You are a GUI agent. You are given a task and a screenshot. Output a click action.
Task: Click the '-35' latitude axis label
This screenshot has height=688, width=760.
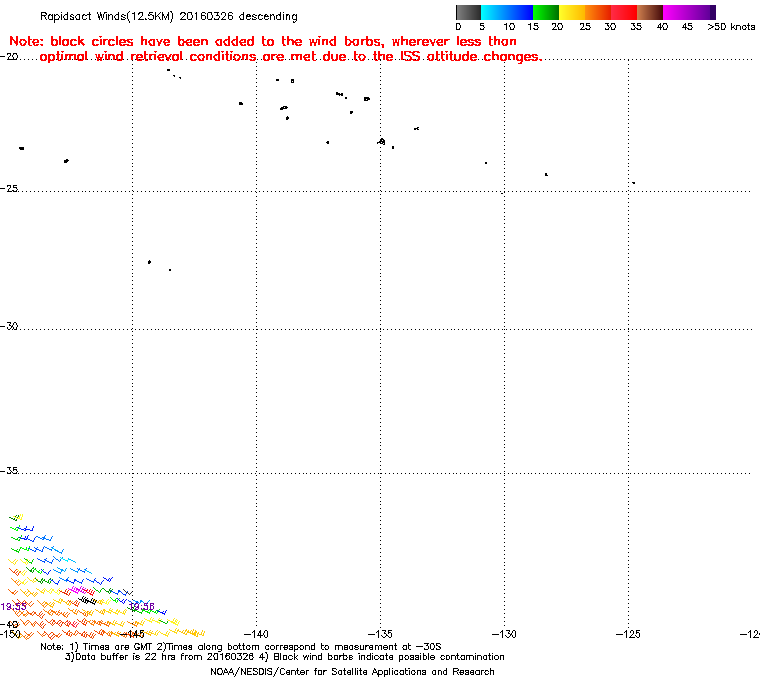pos(9,471)
